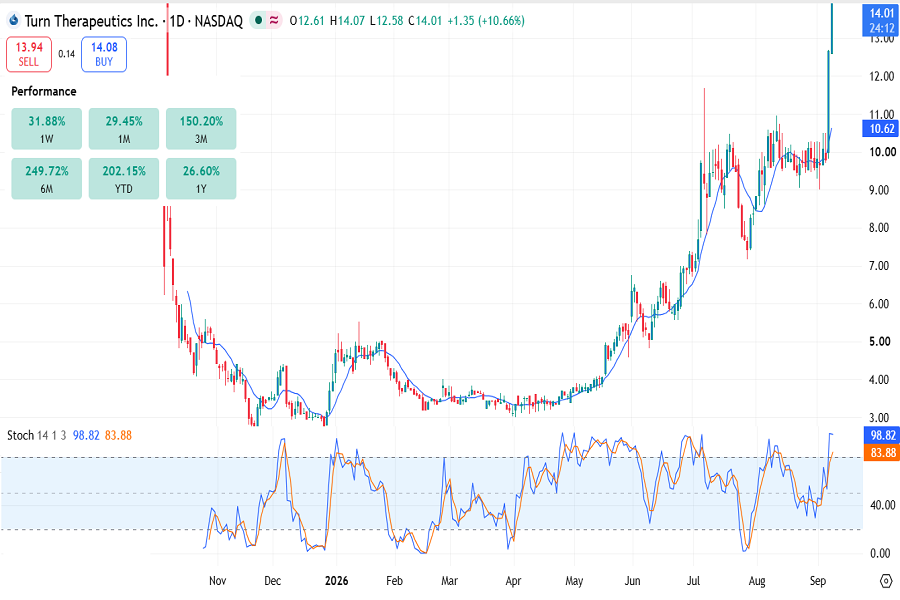Click the 14.08 BUY button
The image size is (900, 600).
pos(104,55)
